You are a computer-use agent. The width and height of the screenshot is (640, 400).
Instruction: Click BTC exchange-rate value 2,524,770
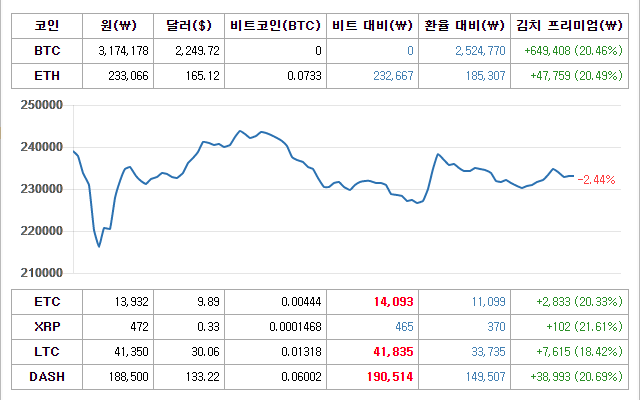[480, 51]
